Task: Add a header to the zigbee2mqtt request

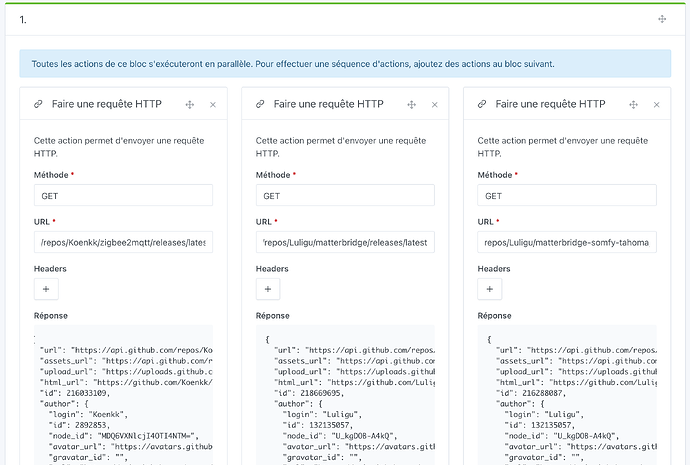Action: point(46,289)
